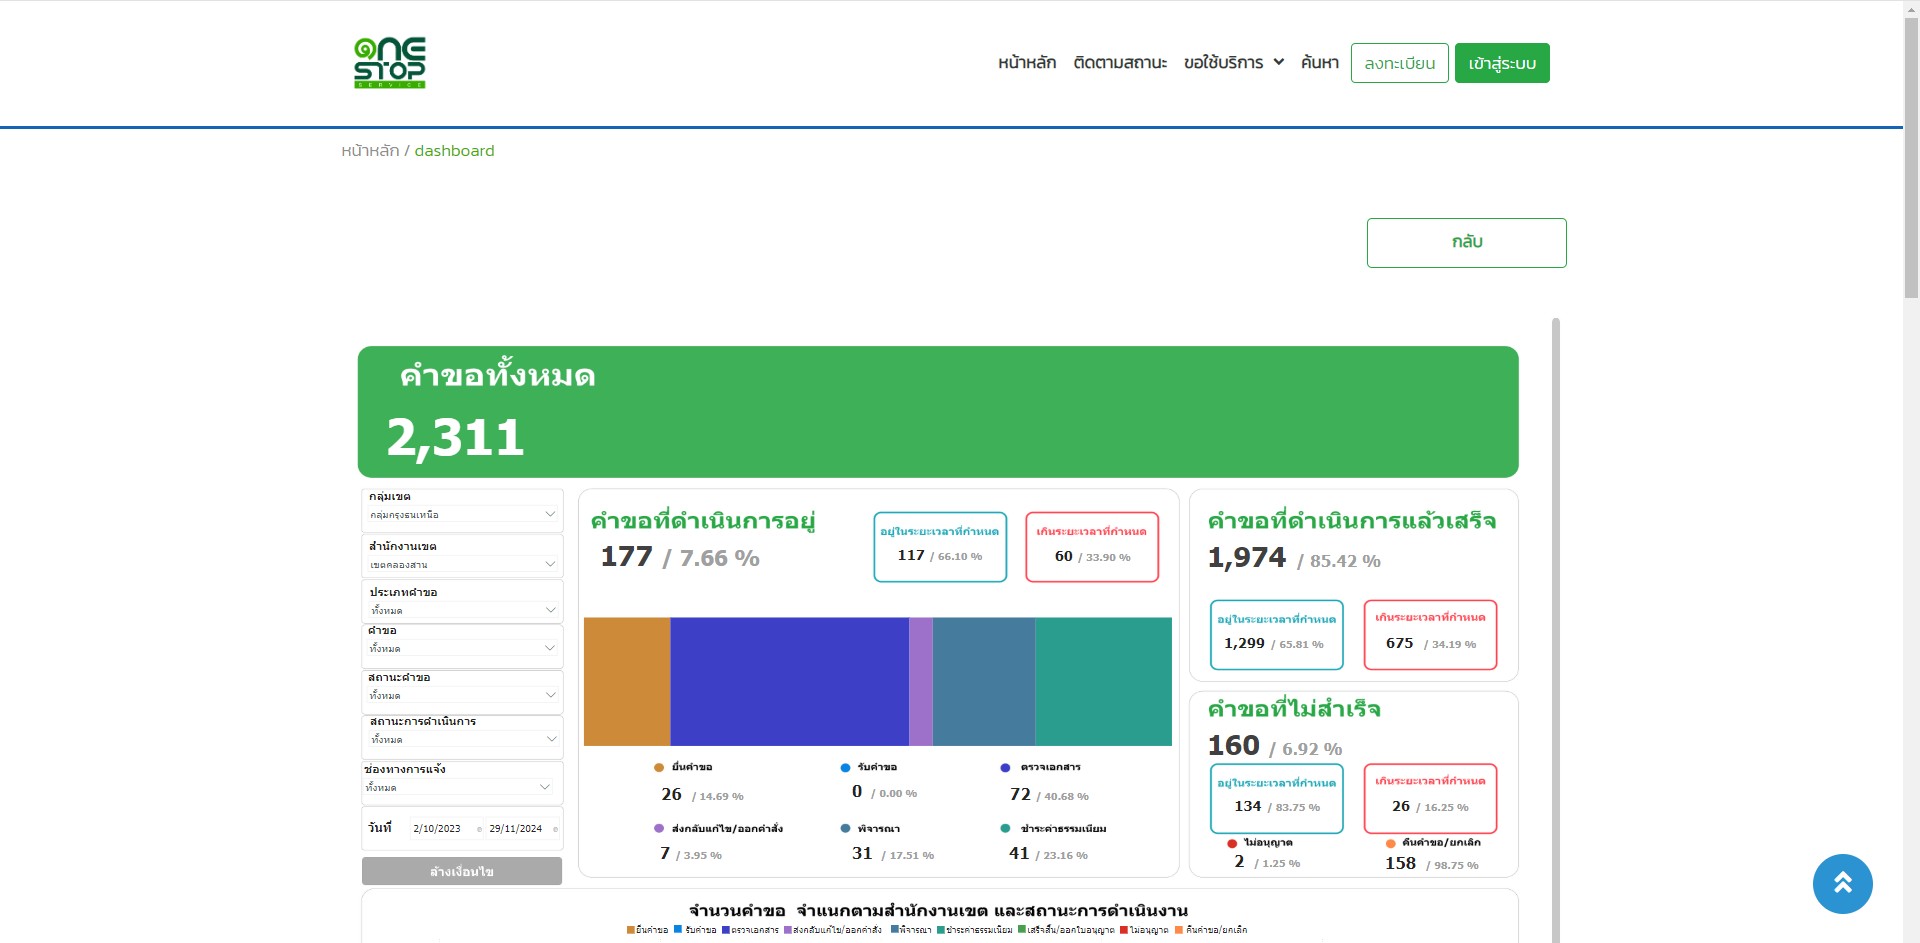Click the orange ยื่นคำขอ bar segment
The width and height of the screenshot is (1920, 943).
[627, 682]
